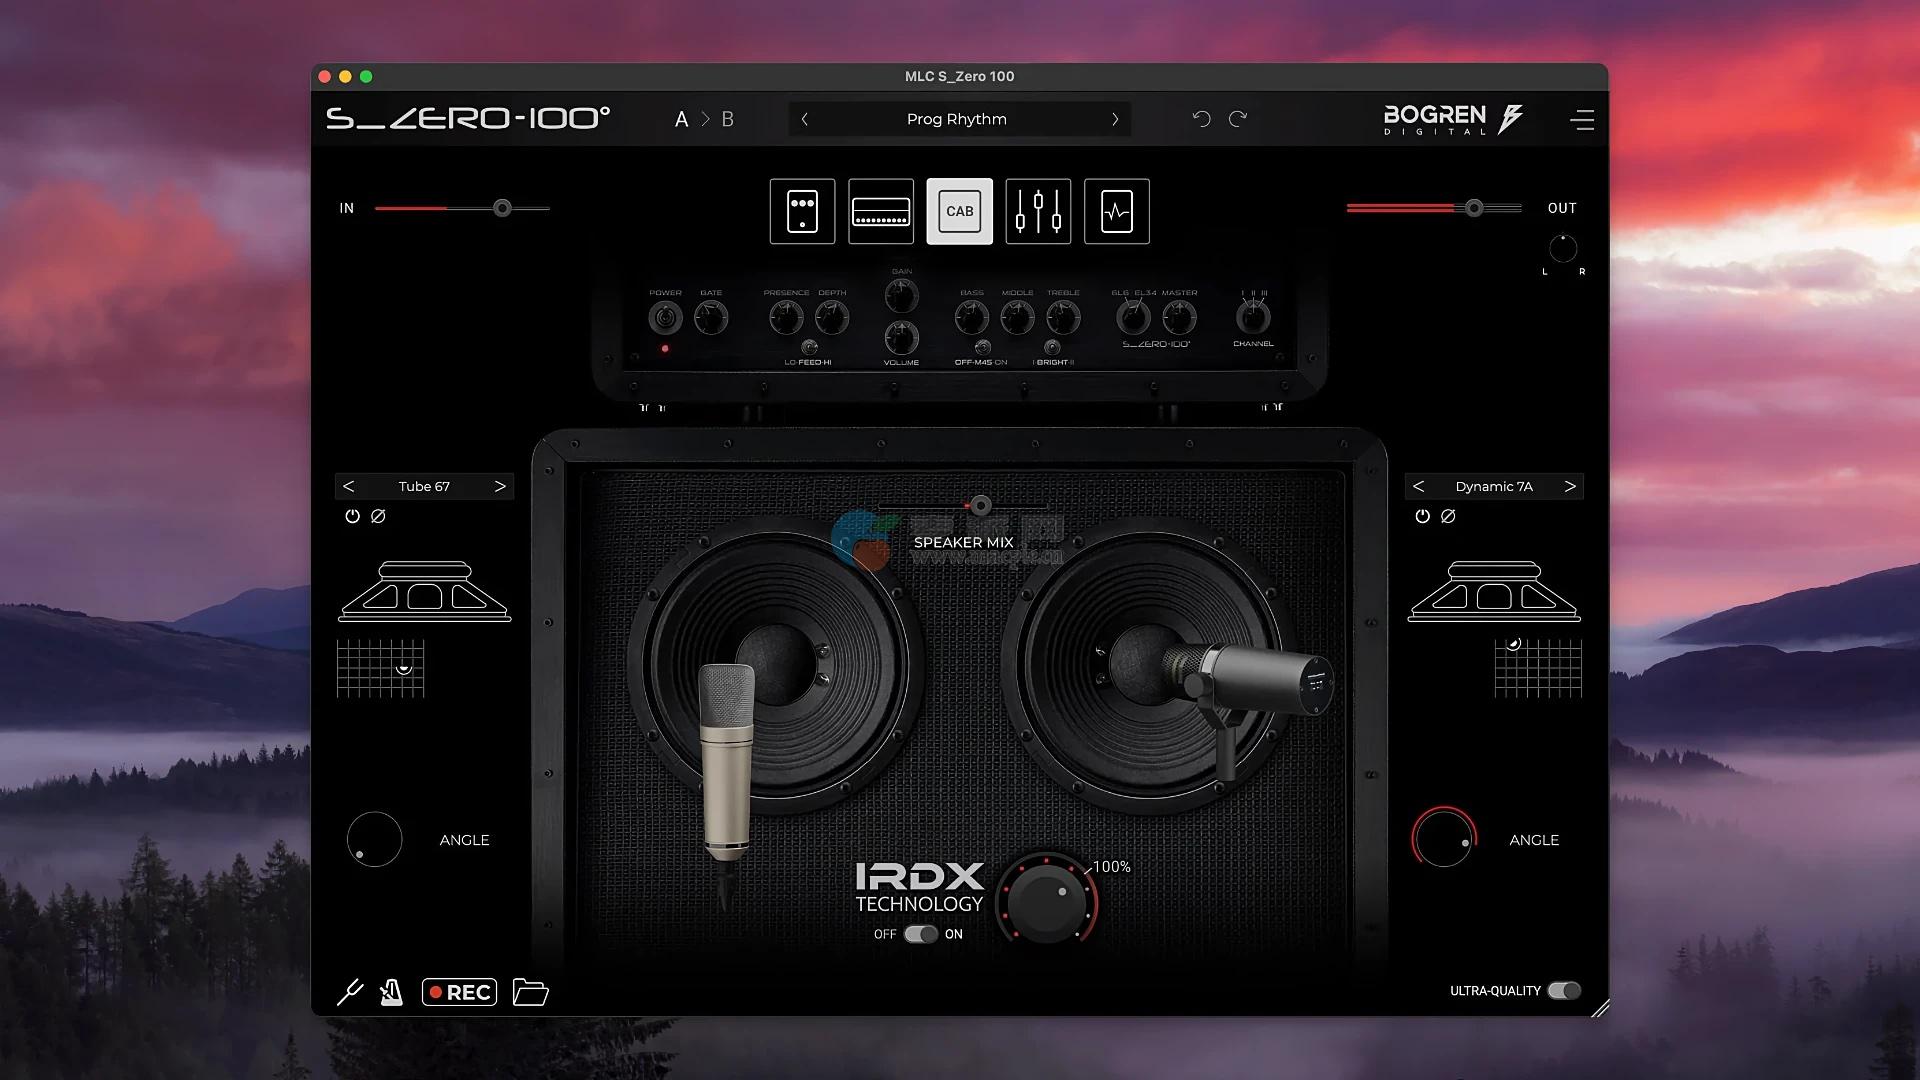Select the EQ faders section icon
Screen dimensions: 1920x1080
pos(1038,211)
